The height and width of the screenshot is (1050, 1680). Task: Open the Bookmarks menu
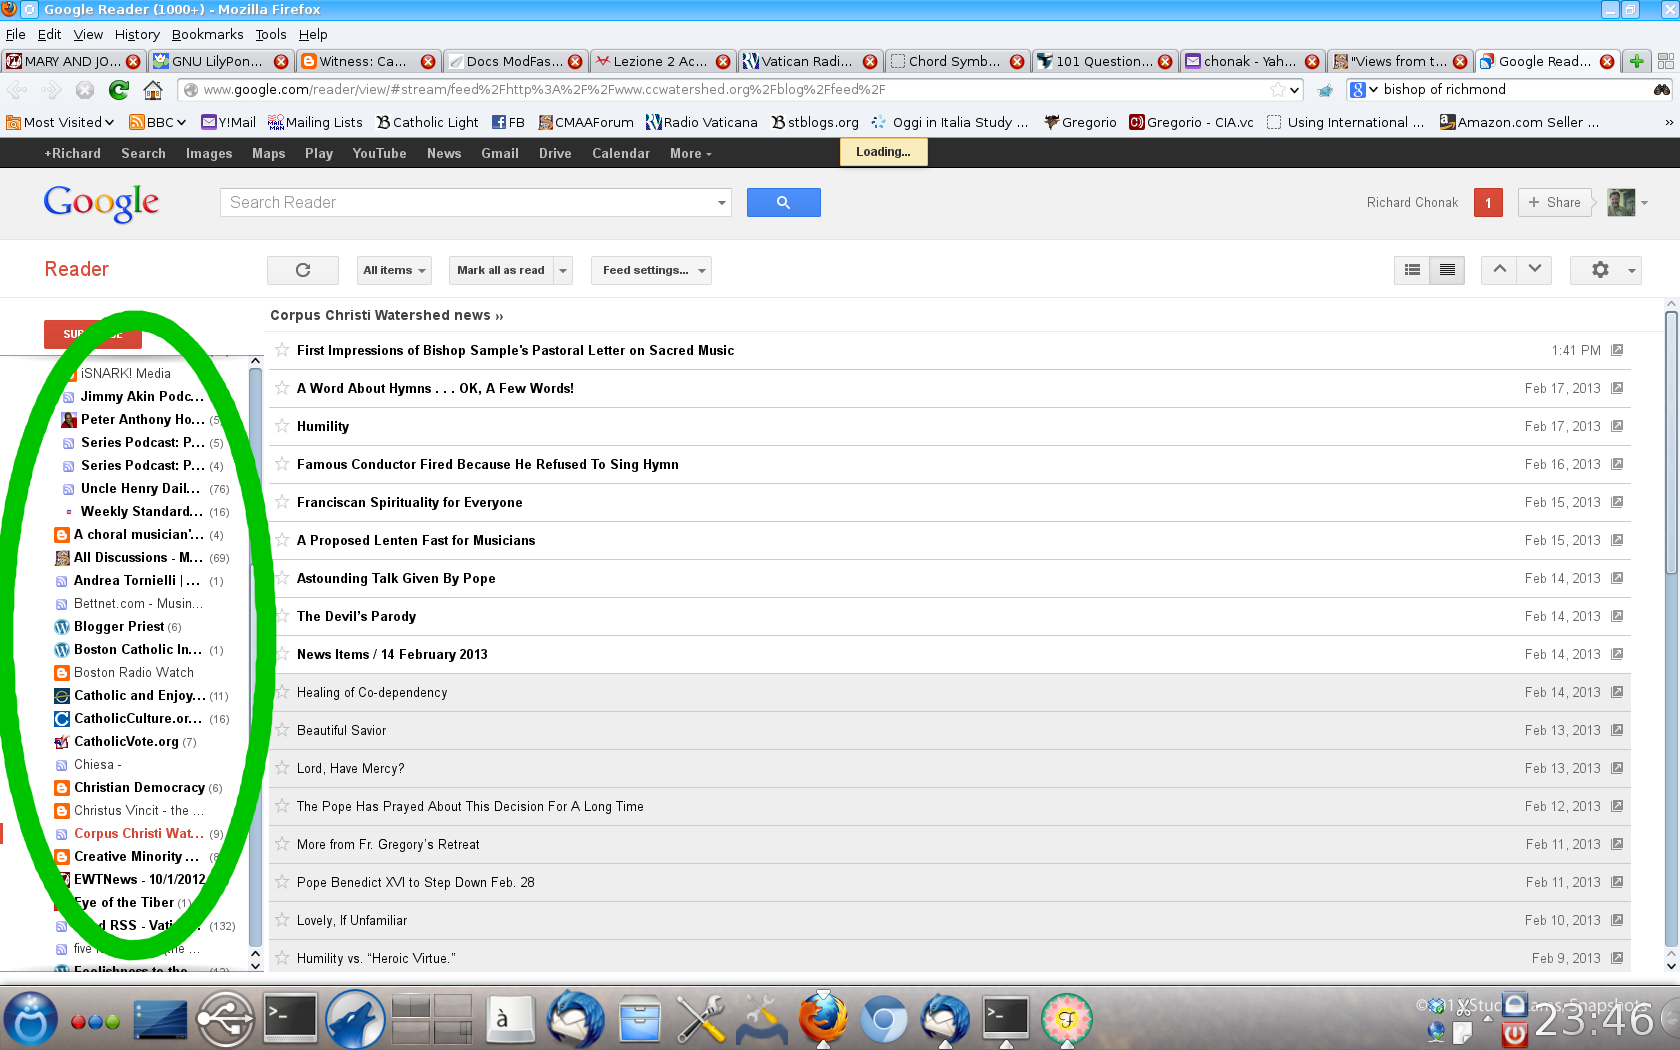coord(207,34)
